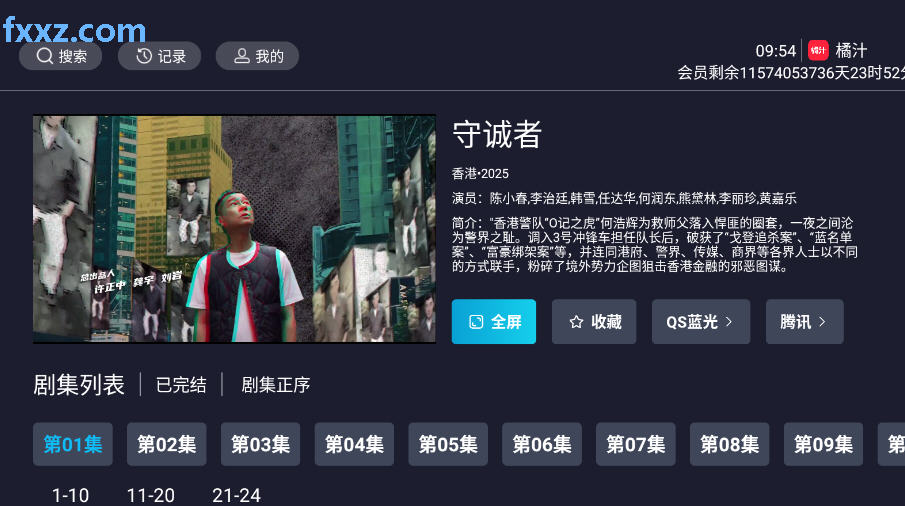Play episode 第01集

(x=73, y=444)
